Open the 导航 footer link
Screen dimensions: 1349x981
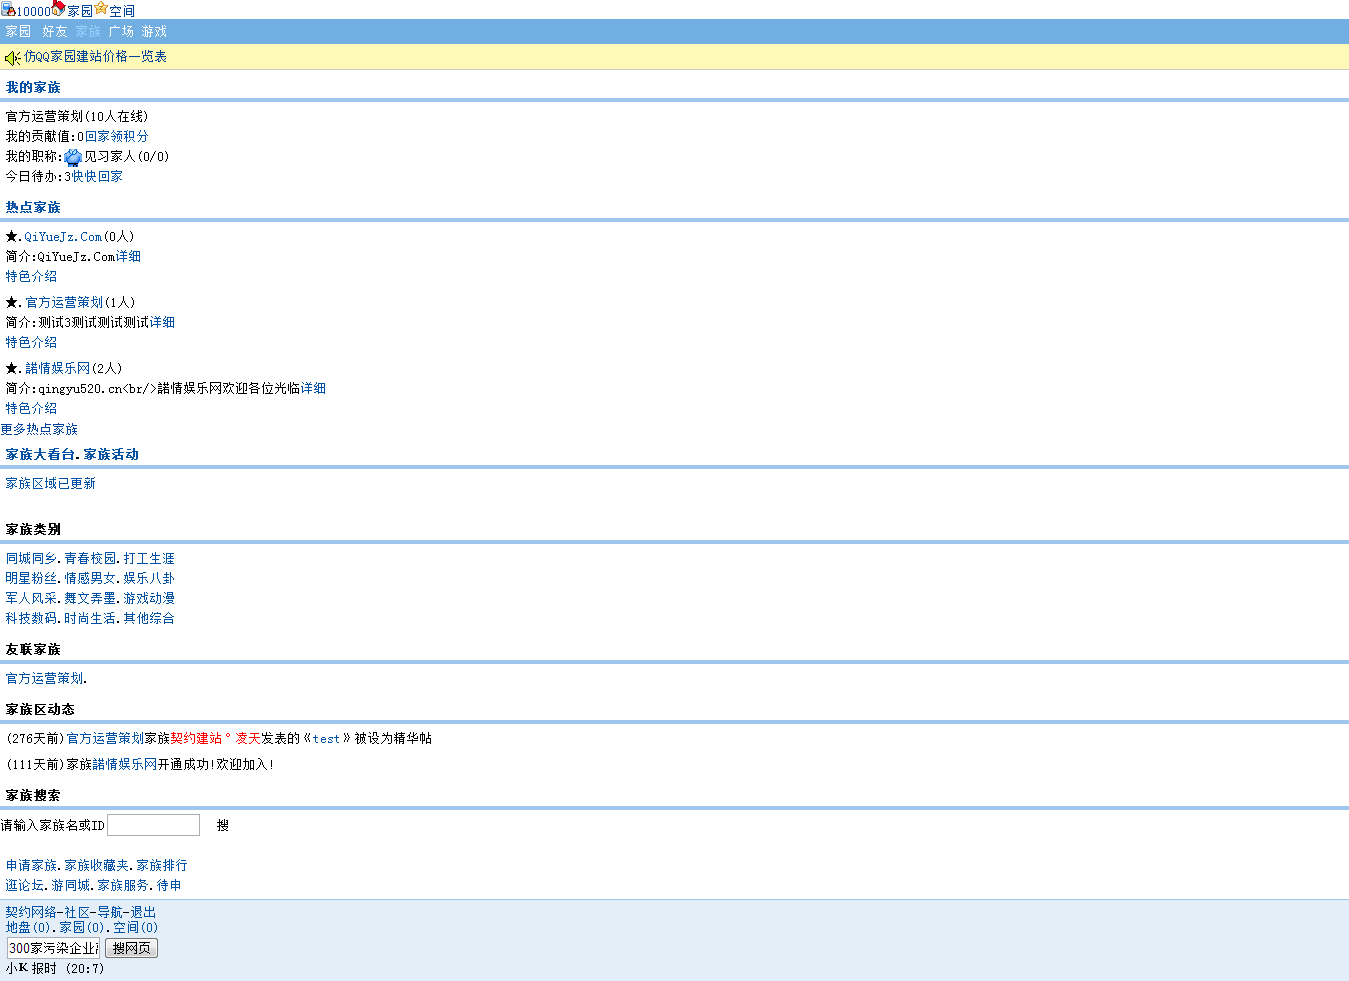tap(110, 913)
